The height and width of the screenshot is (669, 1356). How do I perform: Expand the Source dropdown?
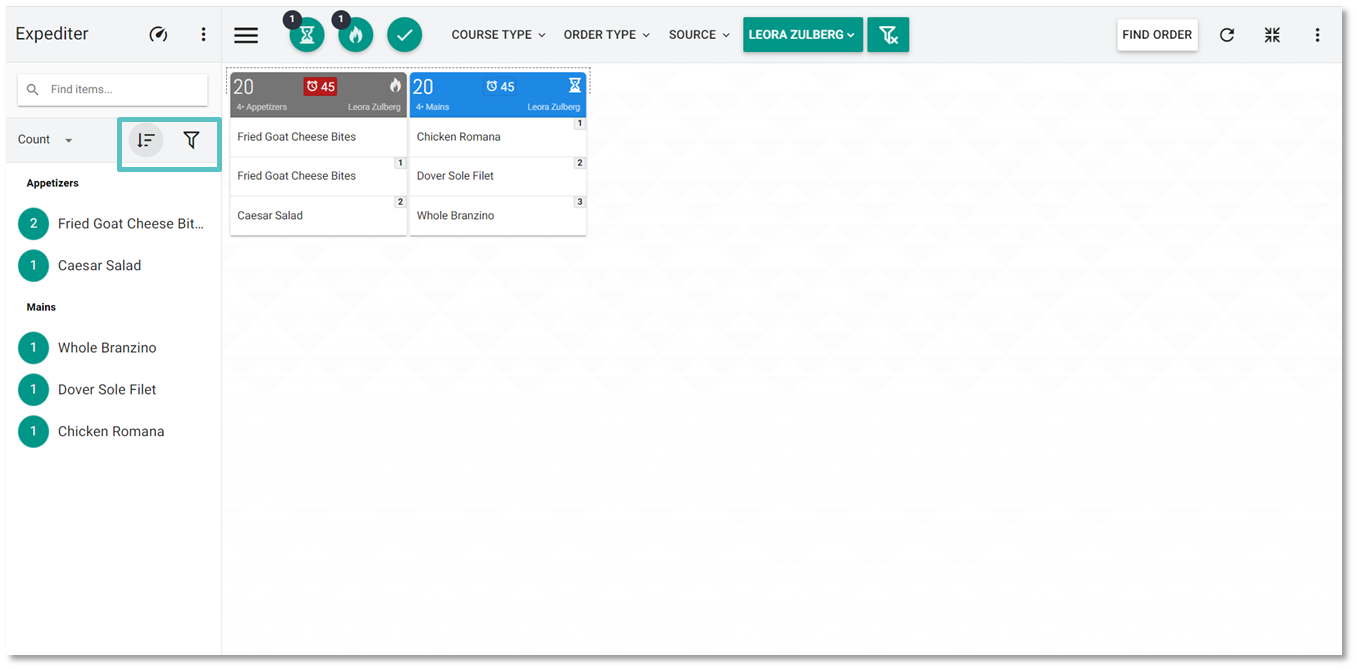tap(699, 35)
